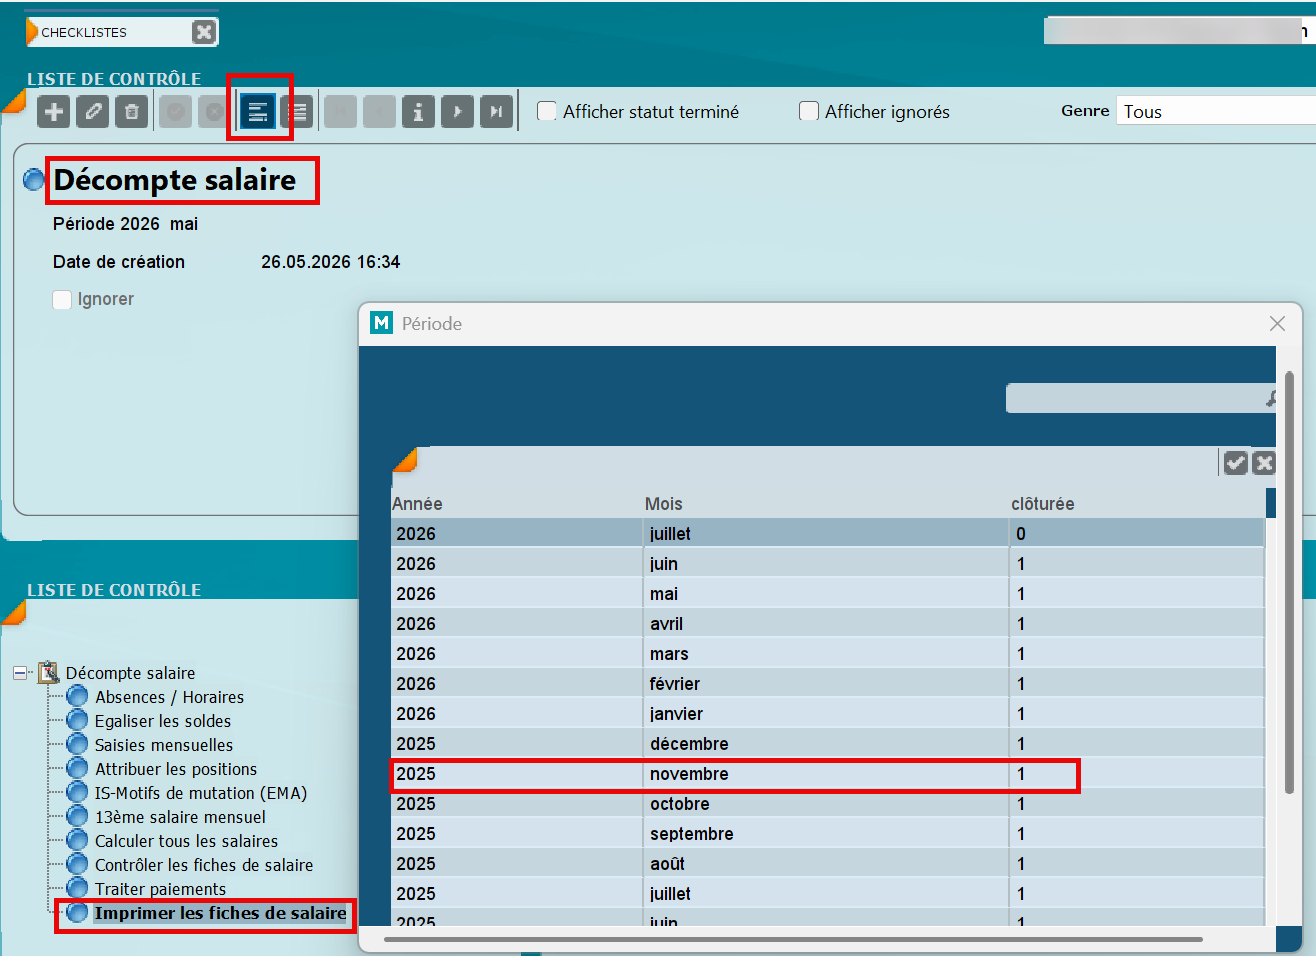
Task: Click the Période 2026 mai label
Action: click(x=126, y=224)
